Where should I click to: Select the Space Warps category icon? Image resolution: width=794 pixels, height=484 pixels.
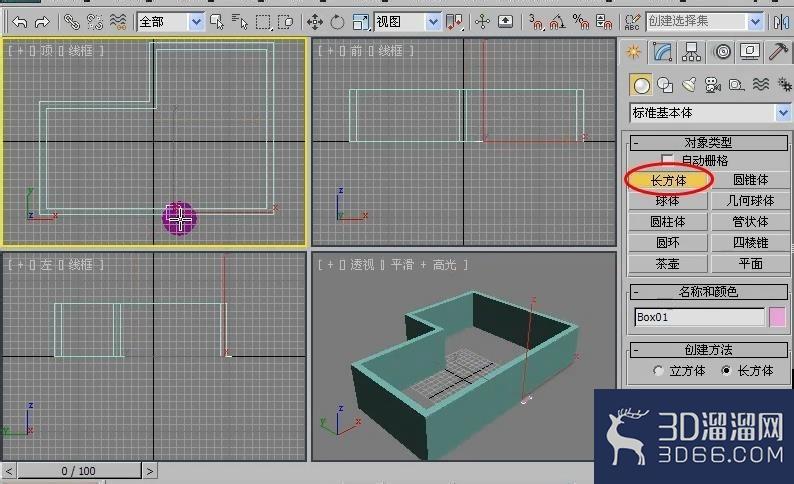tap(761, 85)
